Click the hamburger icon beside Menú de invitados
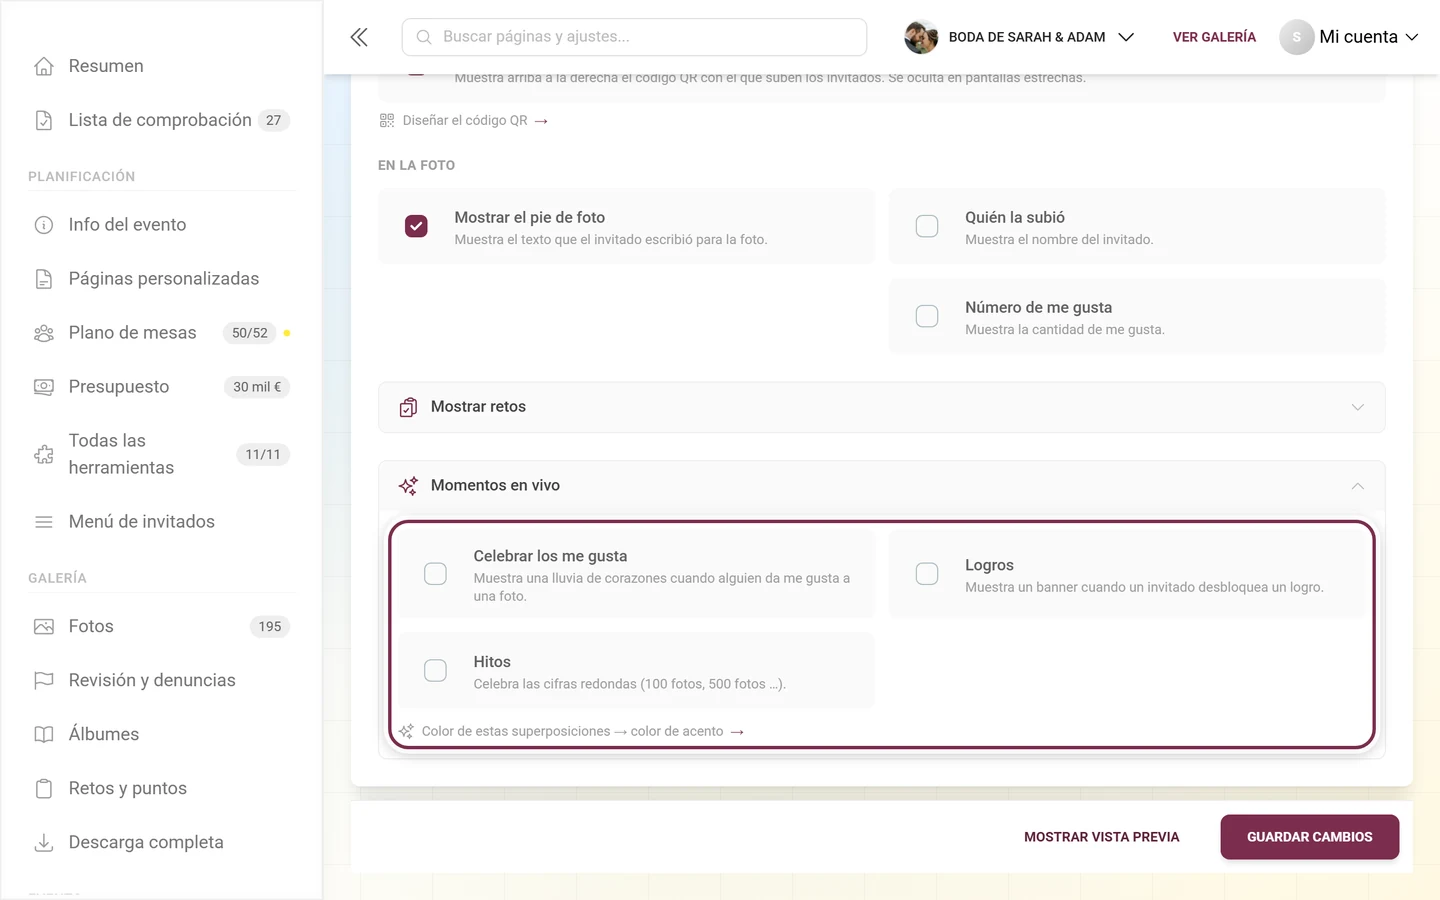1440x900 pixels. (x=44, y=522)
